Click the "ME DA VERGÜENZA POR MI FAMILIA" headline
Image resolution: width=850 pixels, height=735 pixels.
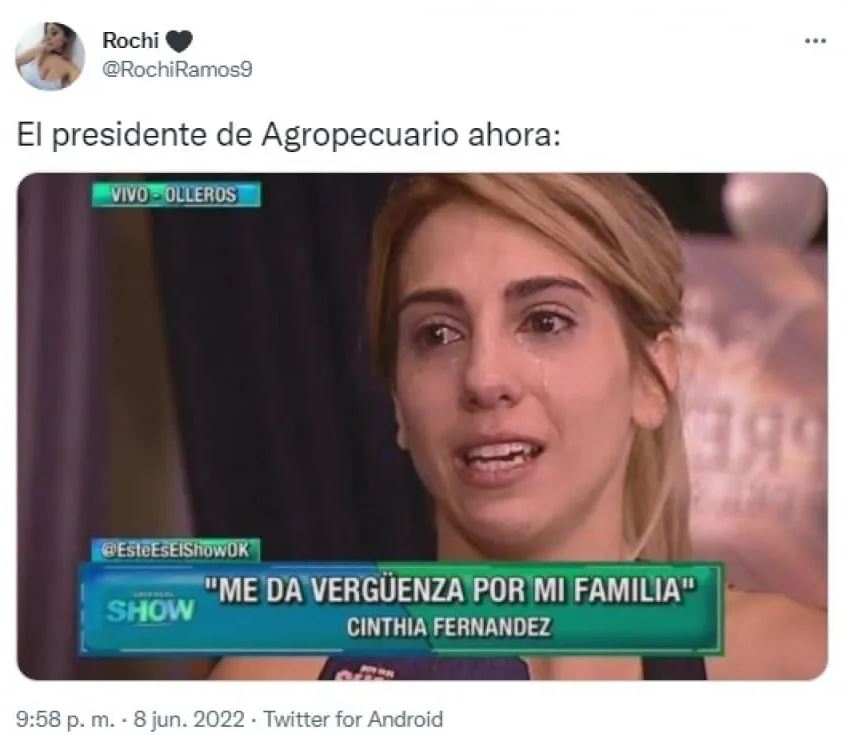(450, 590)
